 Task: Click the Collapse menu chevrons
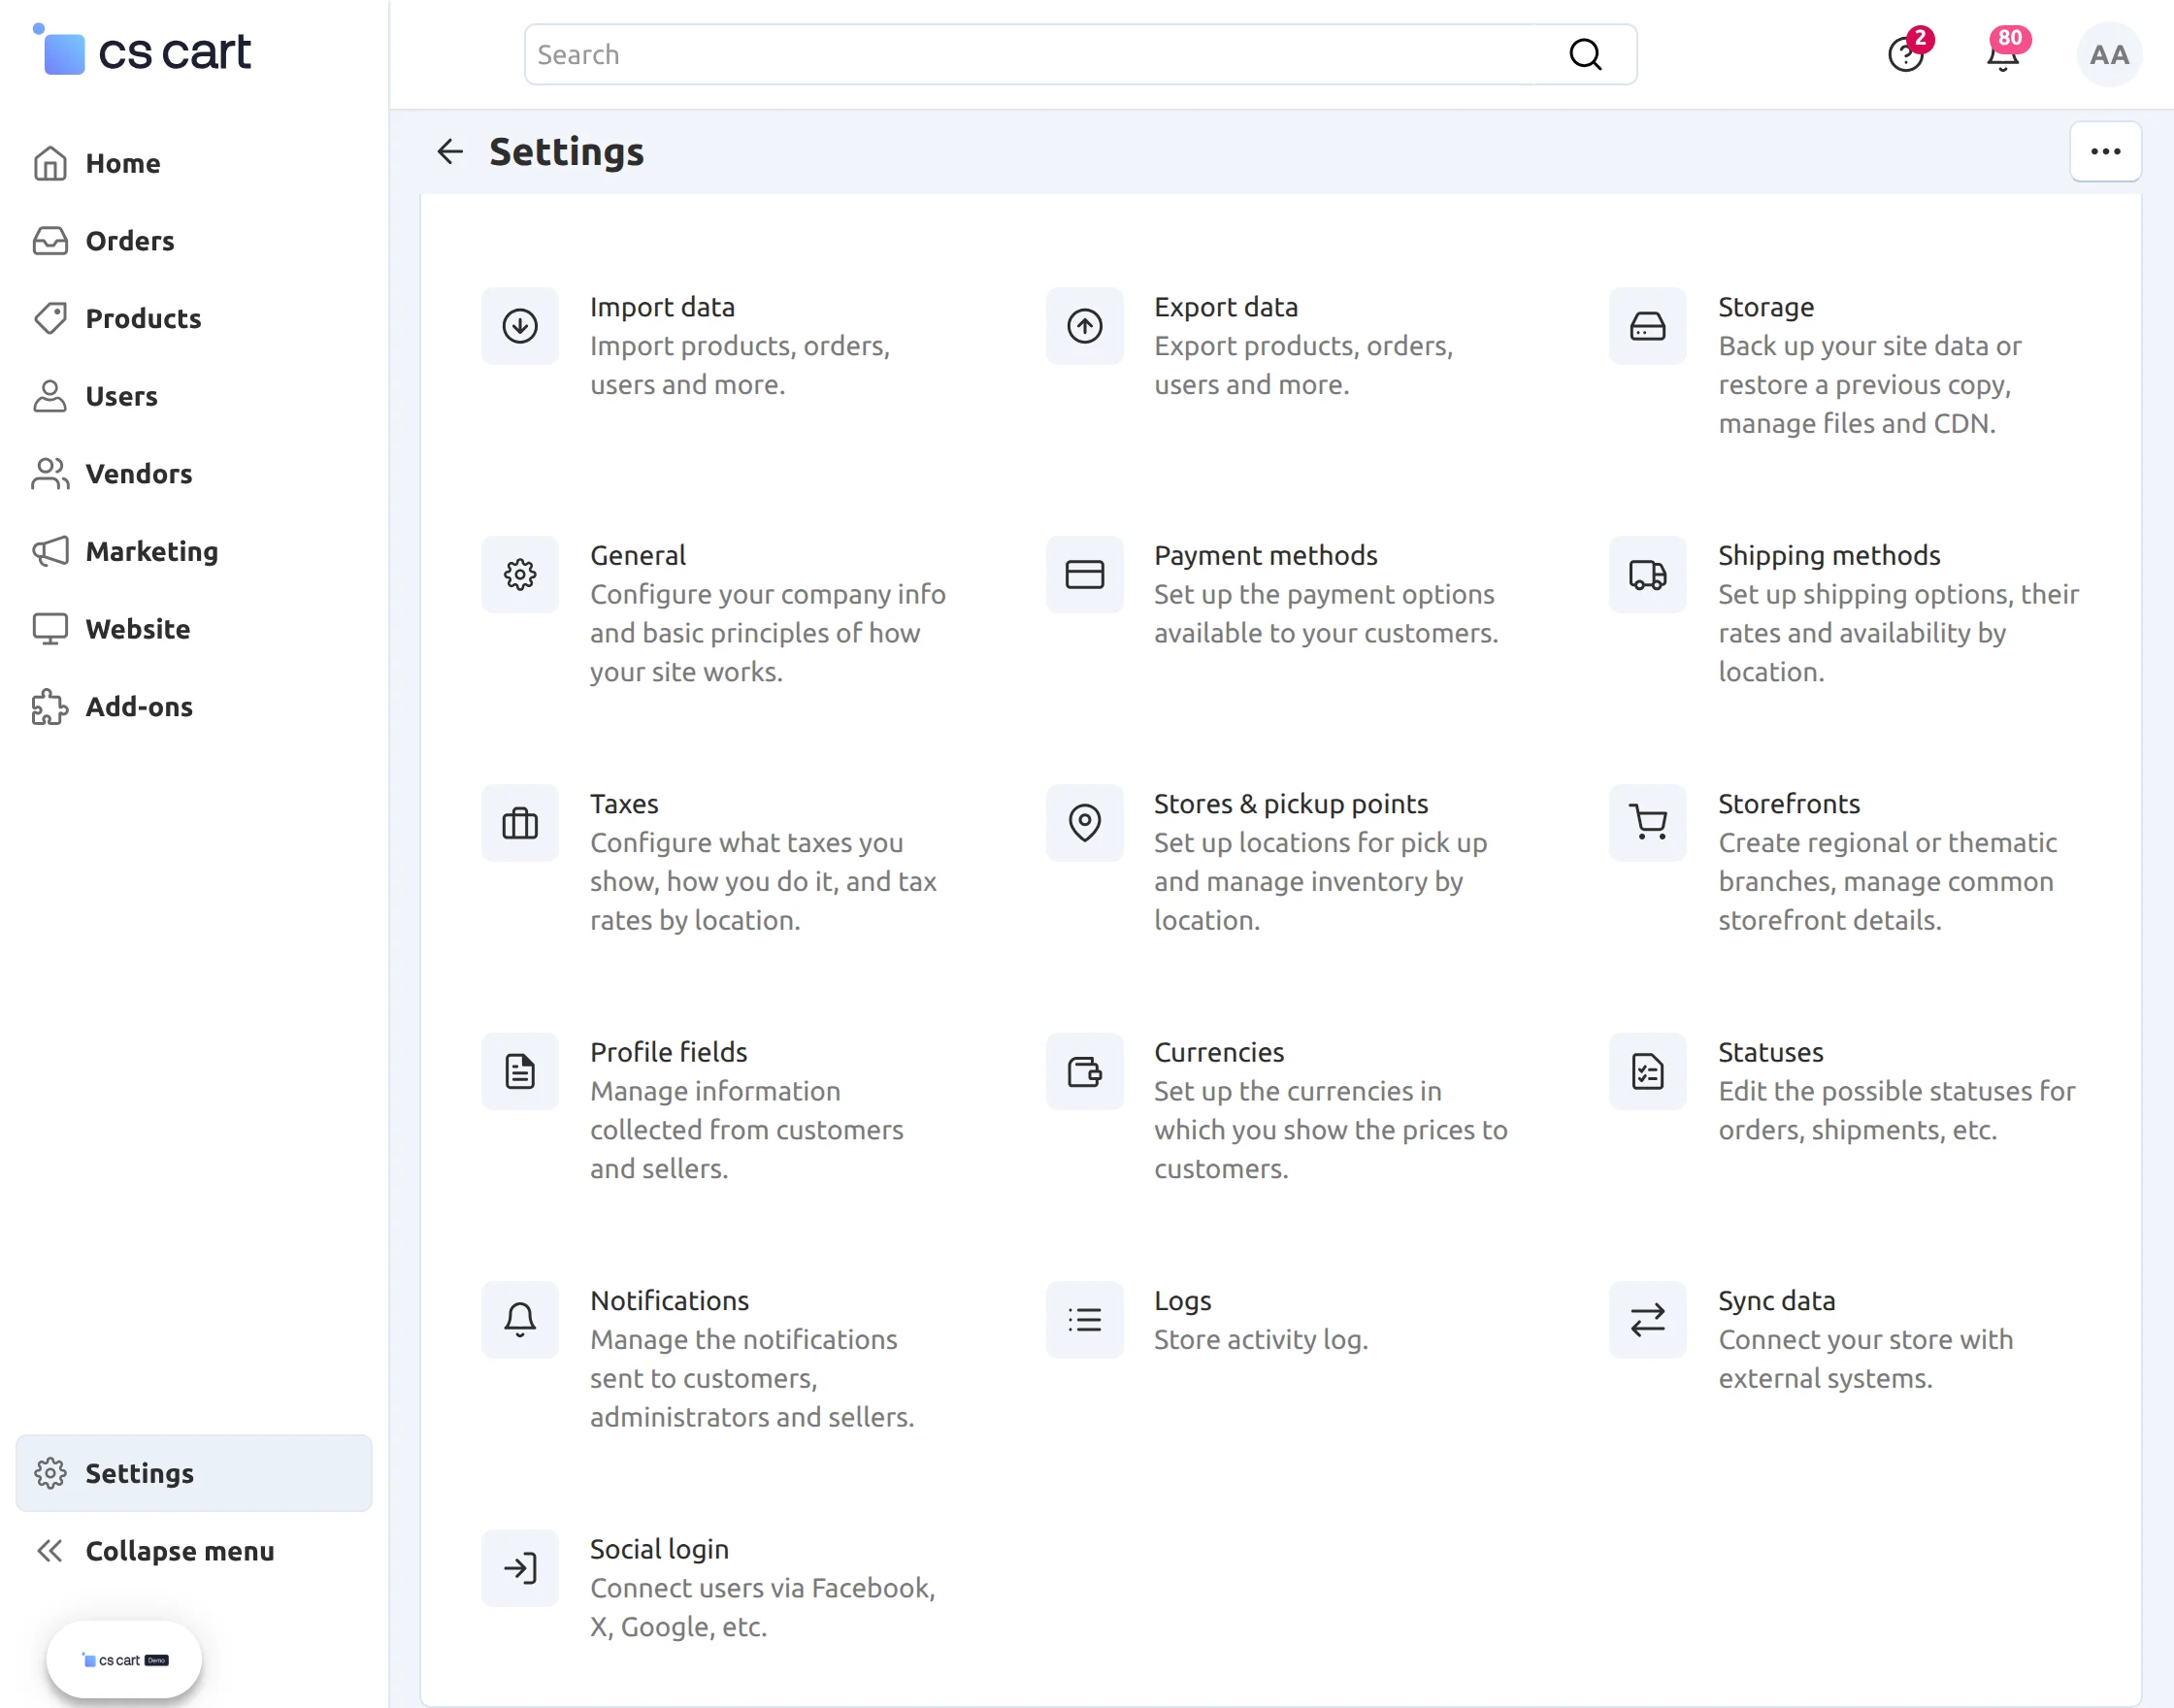pyautogui.click(x=50, y=1551)
